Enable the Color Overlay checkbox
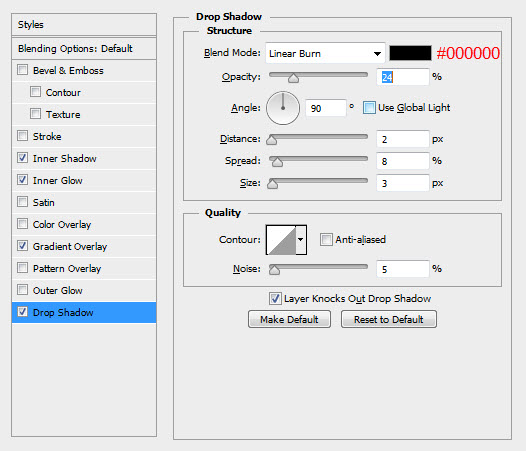This screenshot has height=451, width=526. tap(22, 223)
